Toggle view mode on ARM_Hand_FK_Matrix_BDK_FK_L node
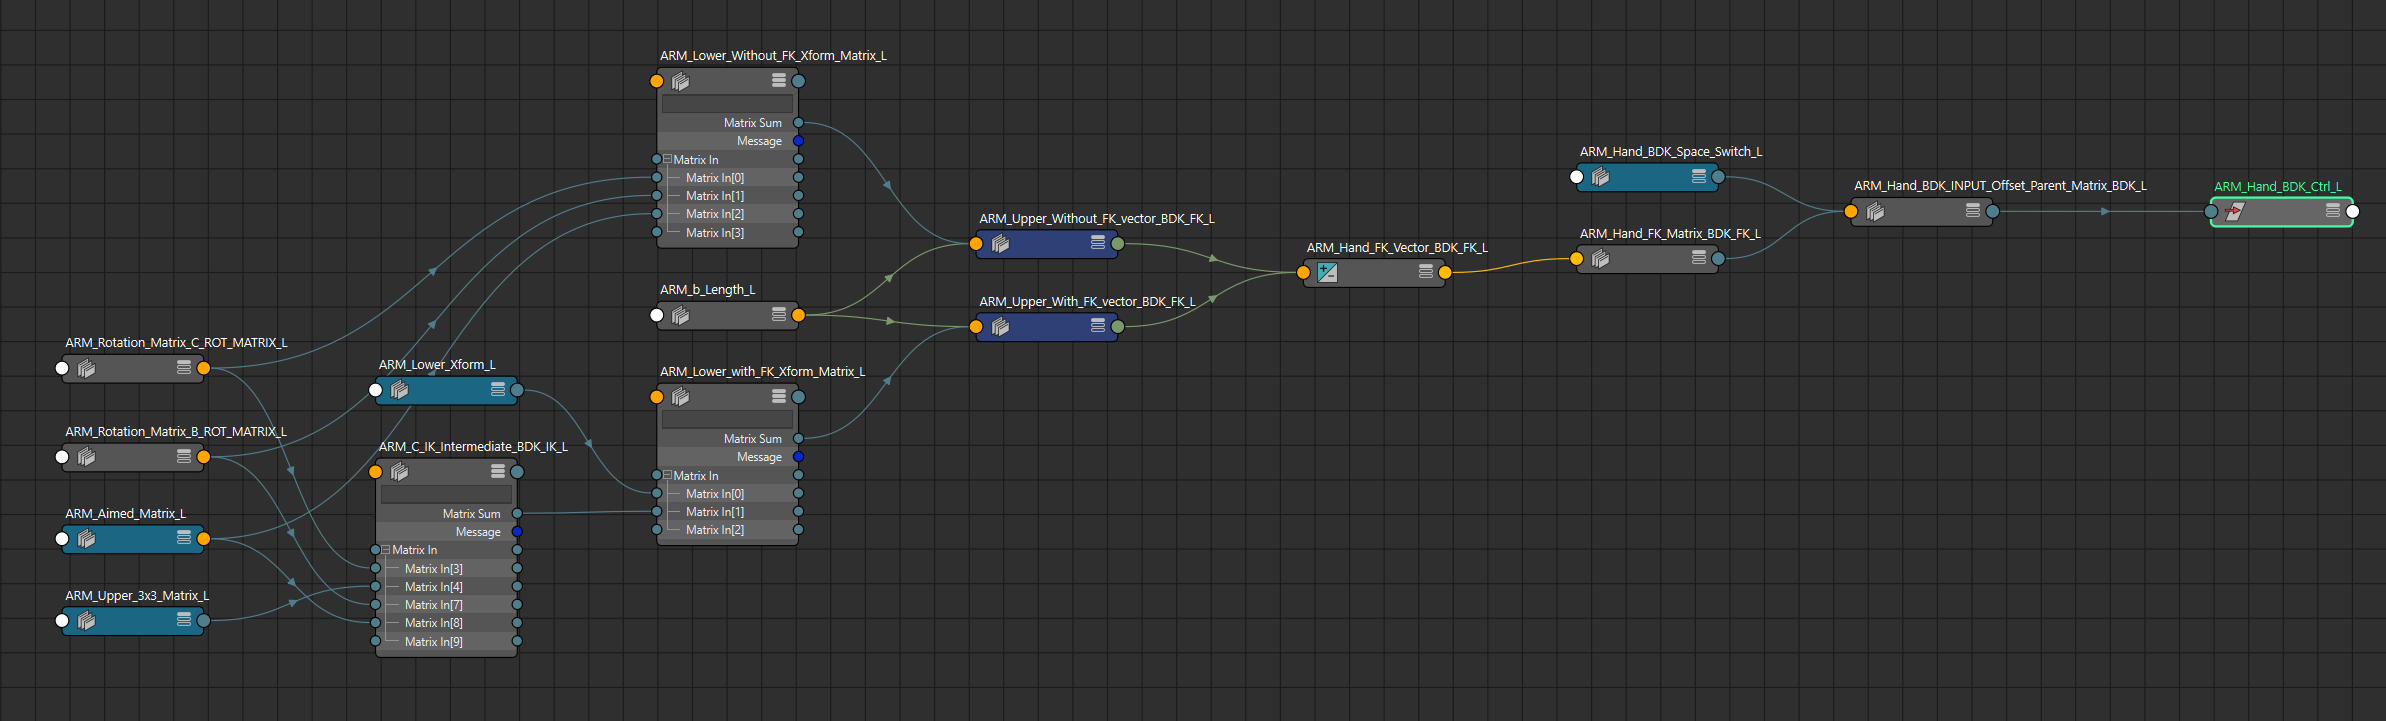The height and width of the screenshot is (721, 2386). [1699, 258]
